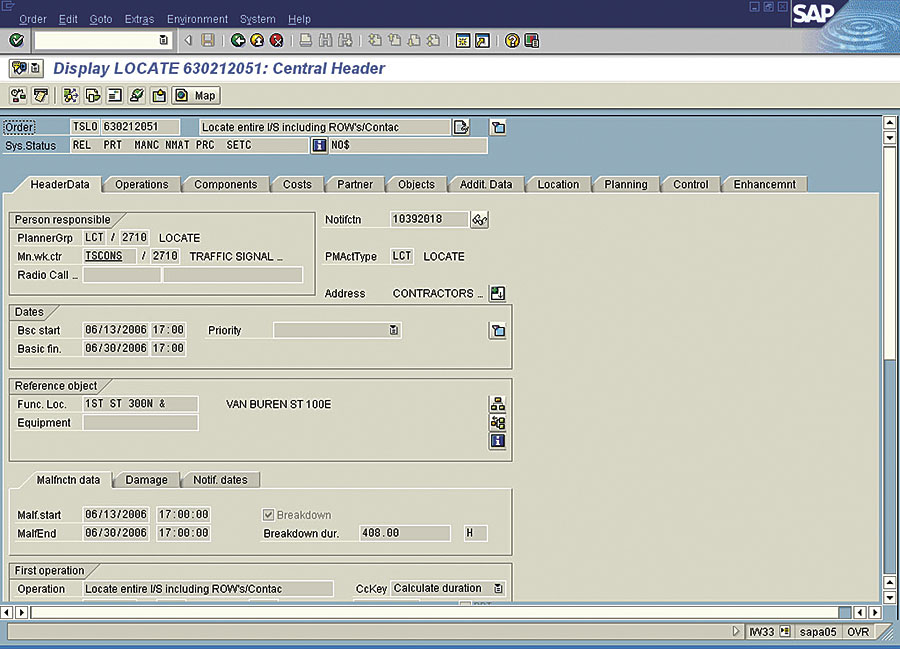The height and width of the screenshot is (649, 900).
Task: Open the Order menu
Action: tap(33, 19)
